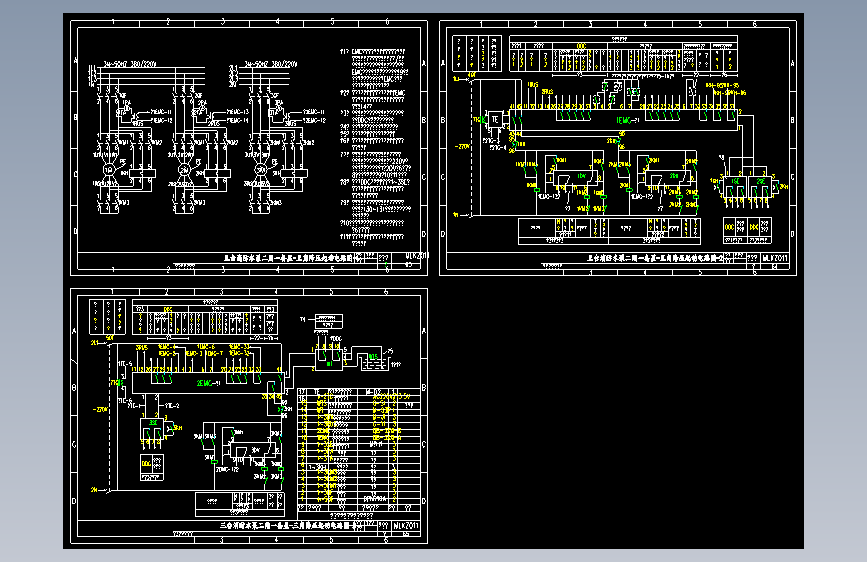This screenshot has width=867, height=562.
Task: Select the numbered notes block in the top-left sheet
Action: click(375, 148)
